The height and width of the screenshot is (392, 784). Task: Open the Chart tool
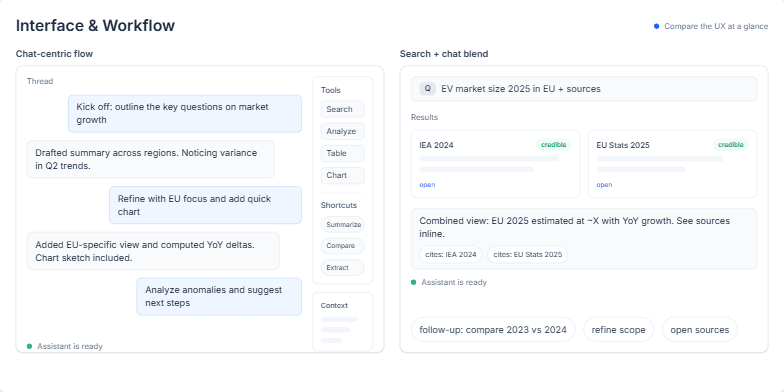[342, 175]
